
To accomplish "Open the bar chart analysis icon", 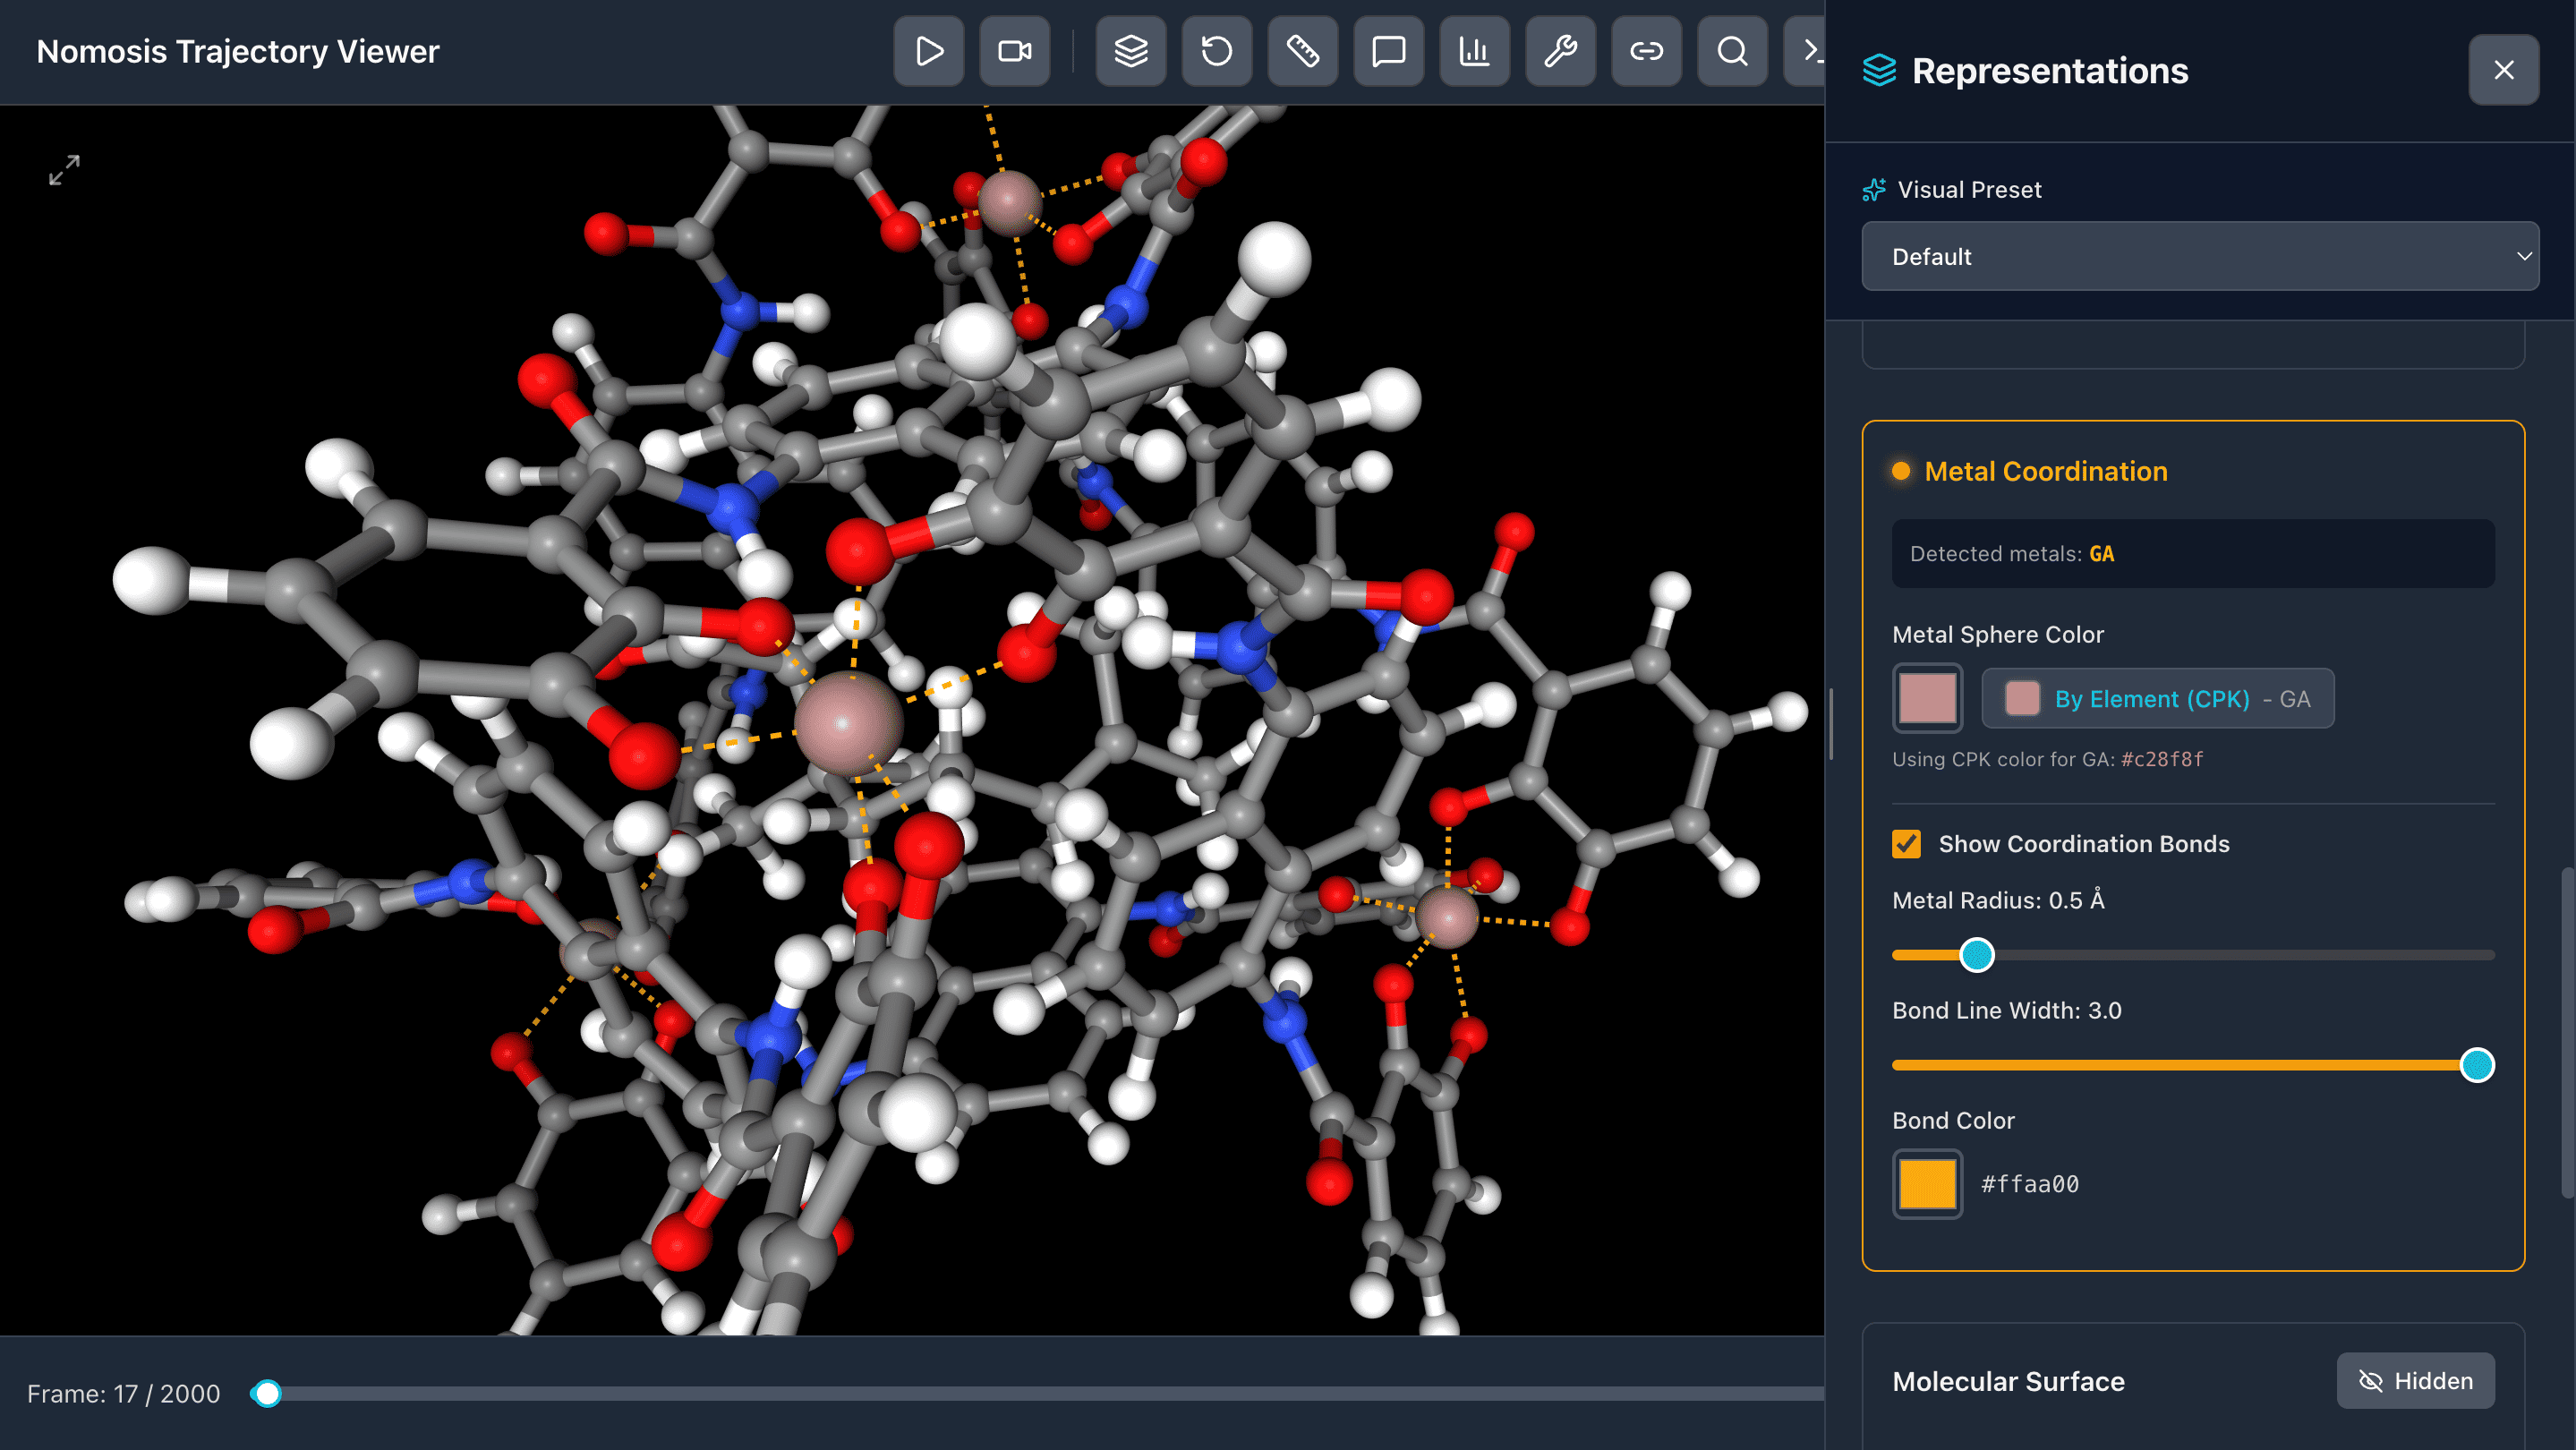I will [x=1474, y=51].
